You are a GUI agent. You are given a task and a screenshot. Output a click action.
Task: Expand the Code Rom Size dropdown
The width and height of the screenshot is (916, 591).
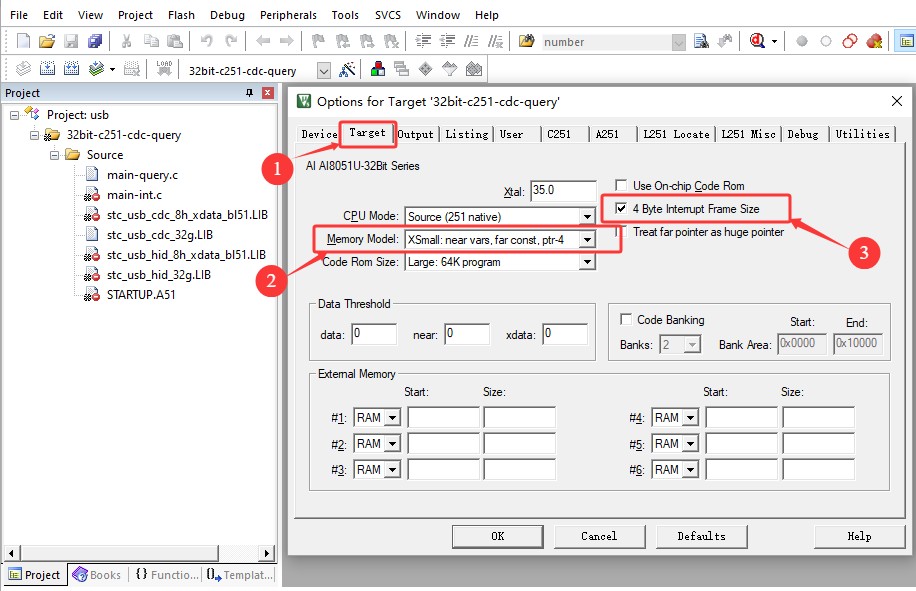587,262
